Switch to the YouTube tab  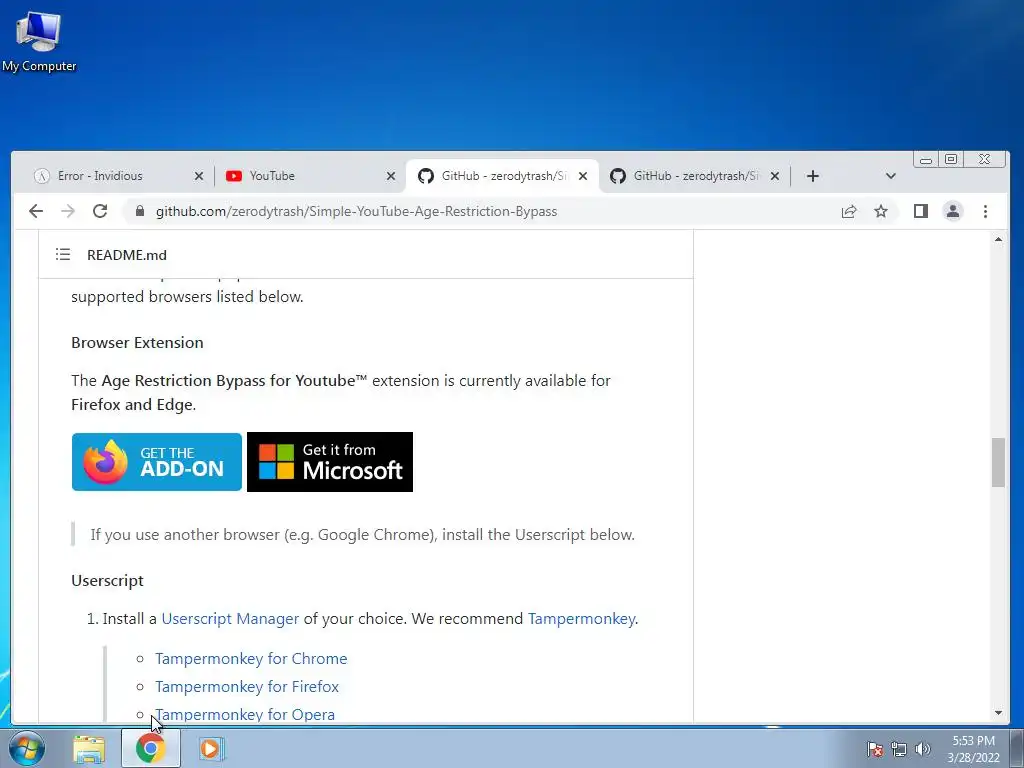[x=309, y=176]
